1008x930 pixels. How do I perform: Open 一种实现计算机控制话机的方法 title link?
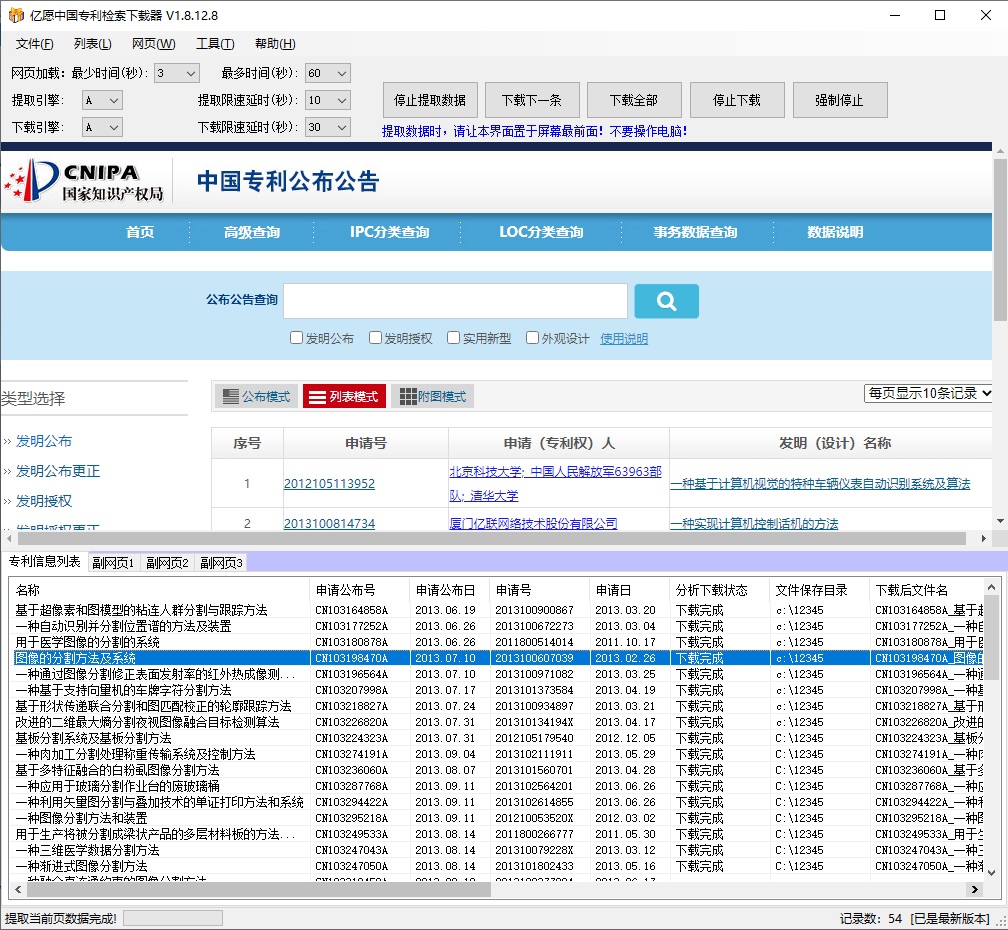pos(754,523)
